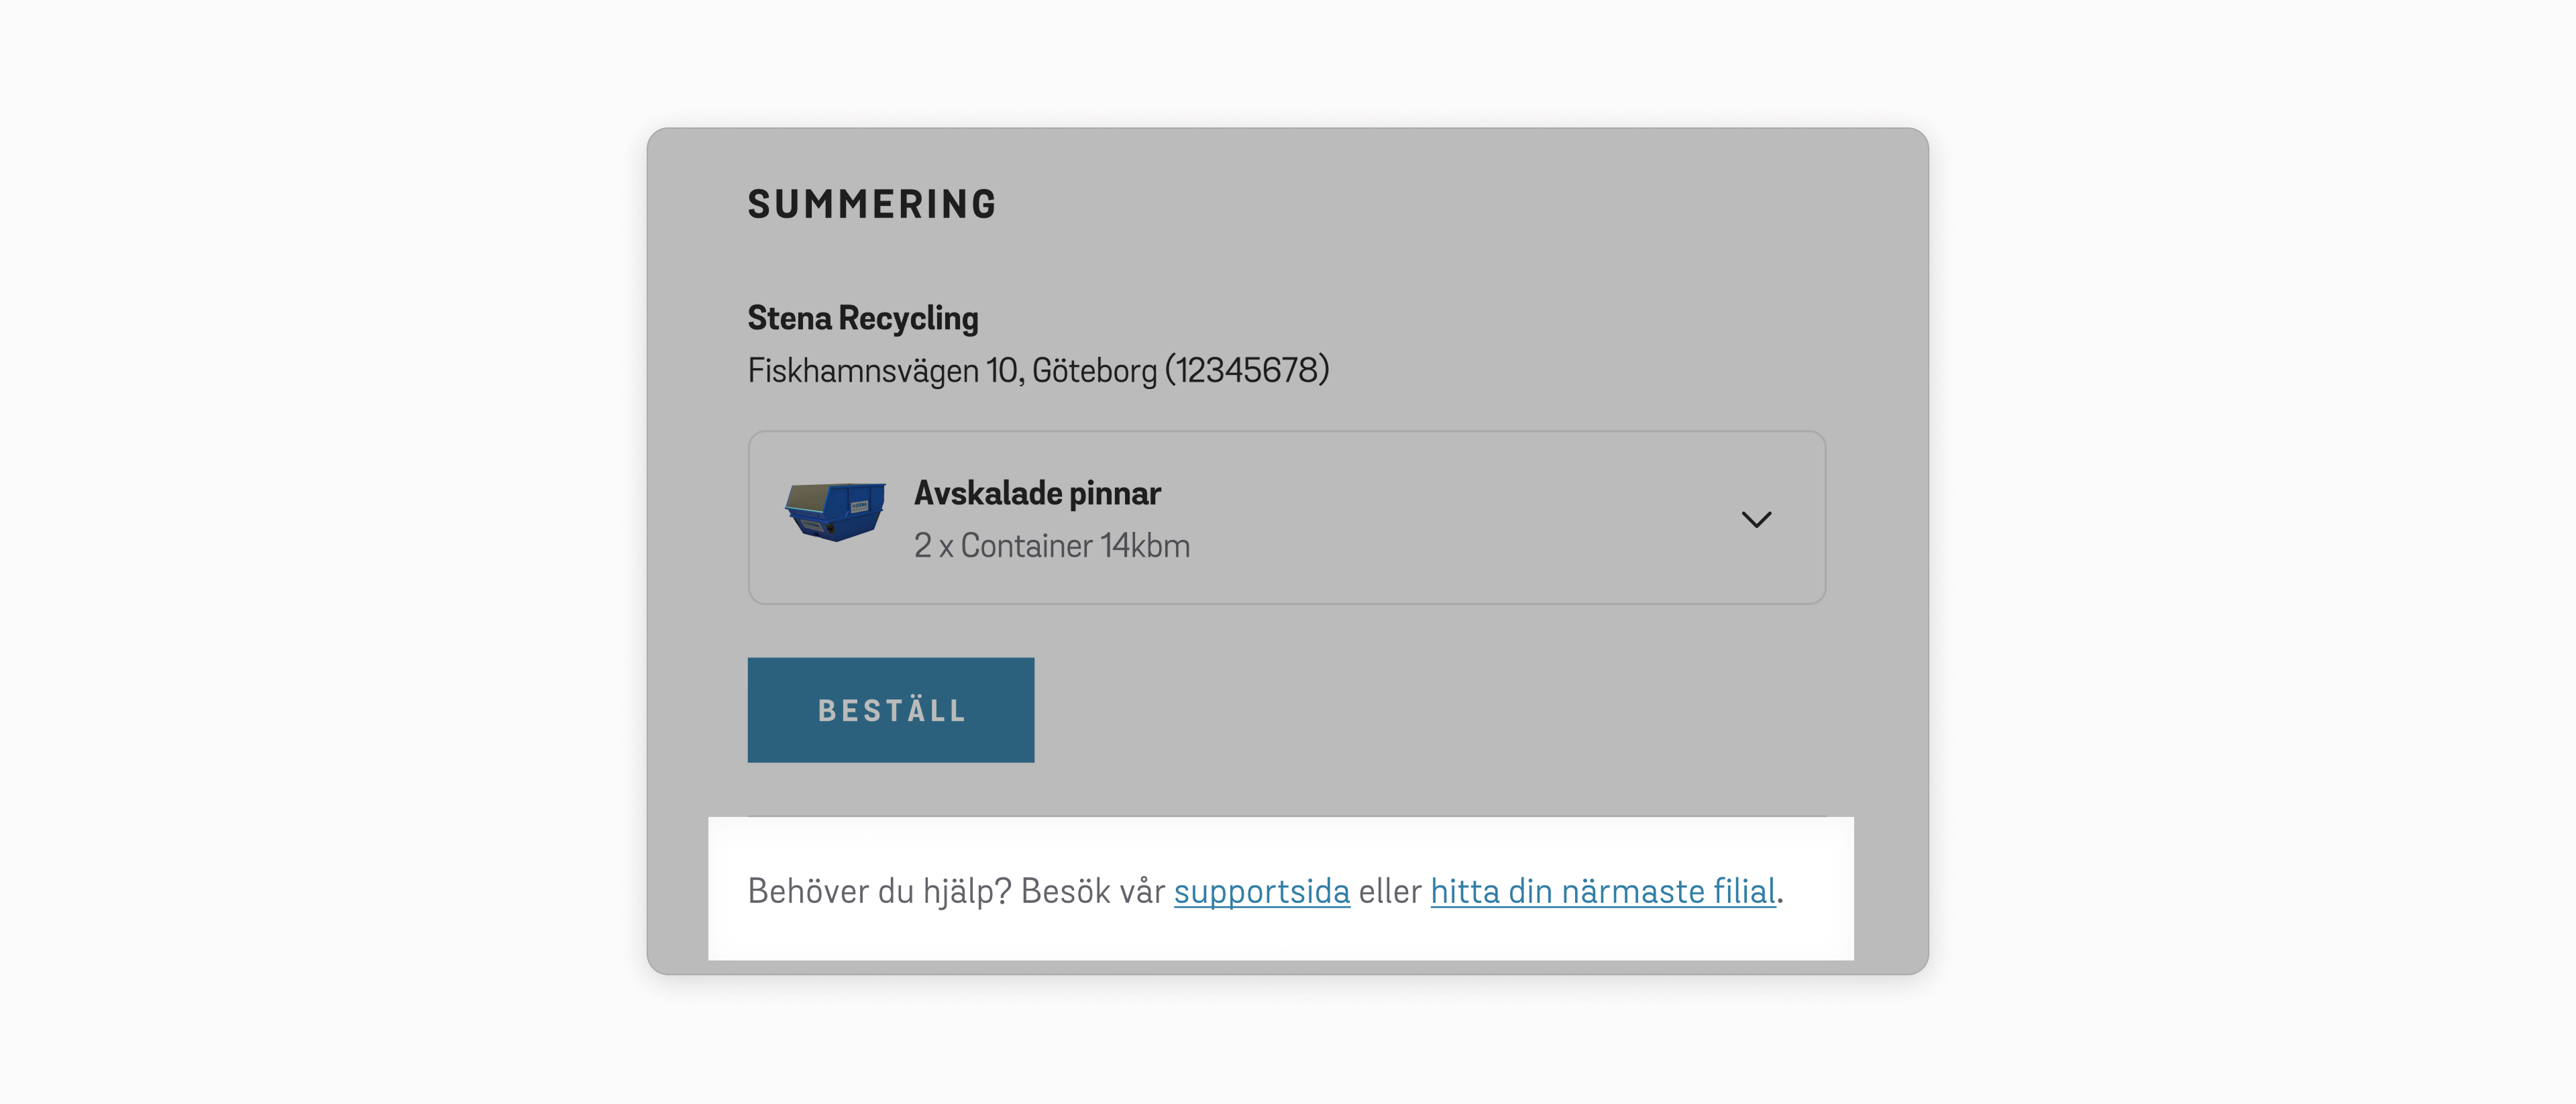Screen dimensions: 2576x1104
Task: Visit hitta din närmaste filial
Action: click(1602, 890)
